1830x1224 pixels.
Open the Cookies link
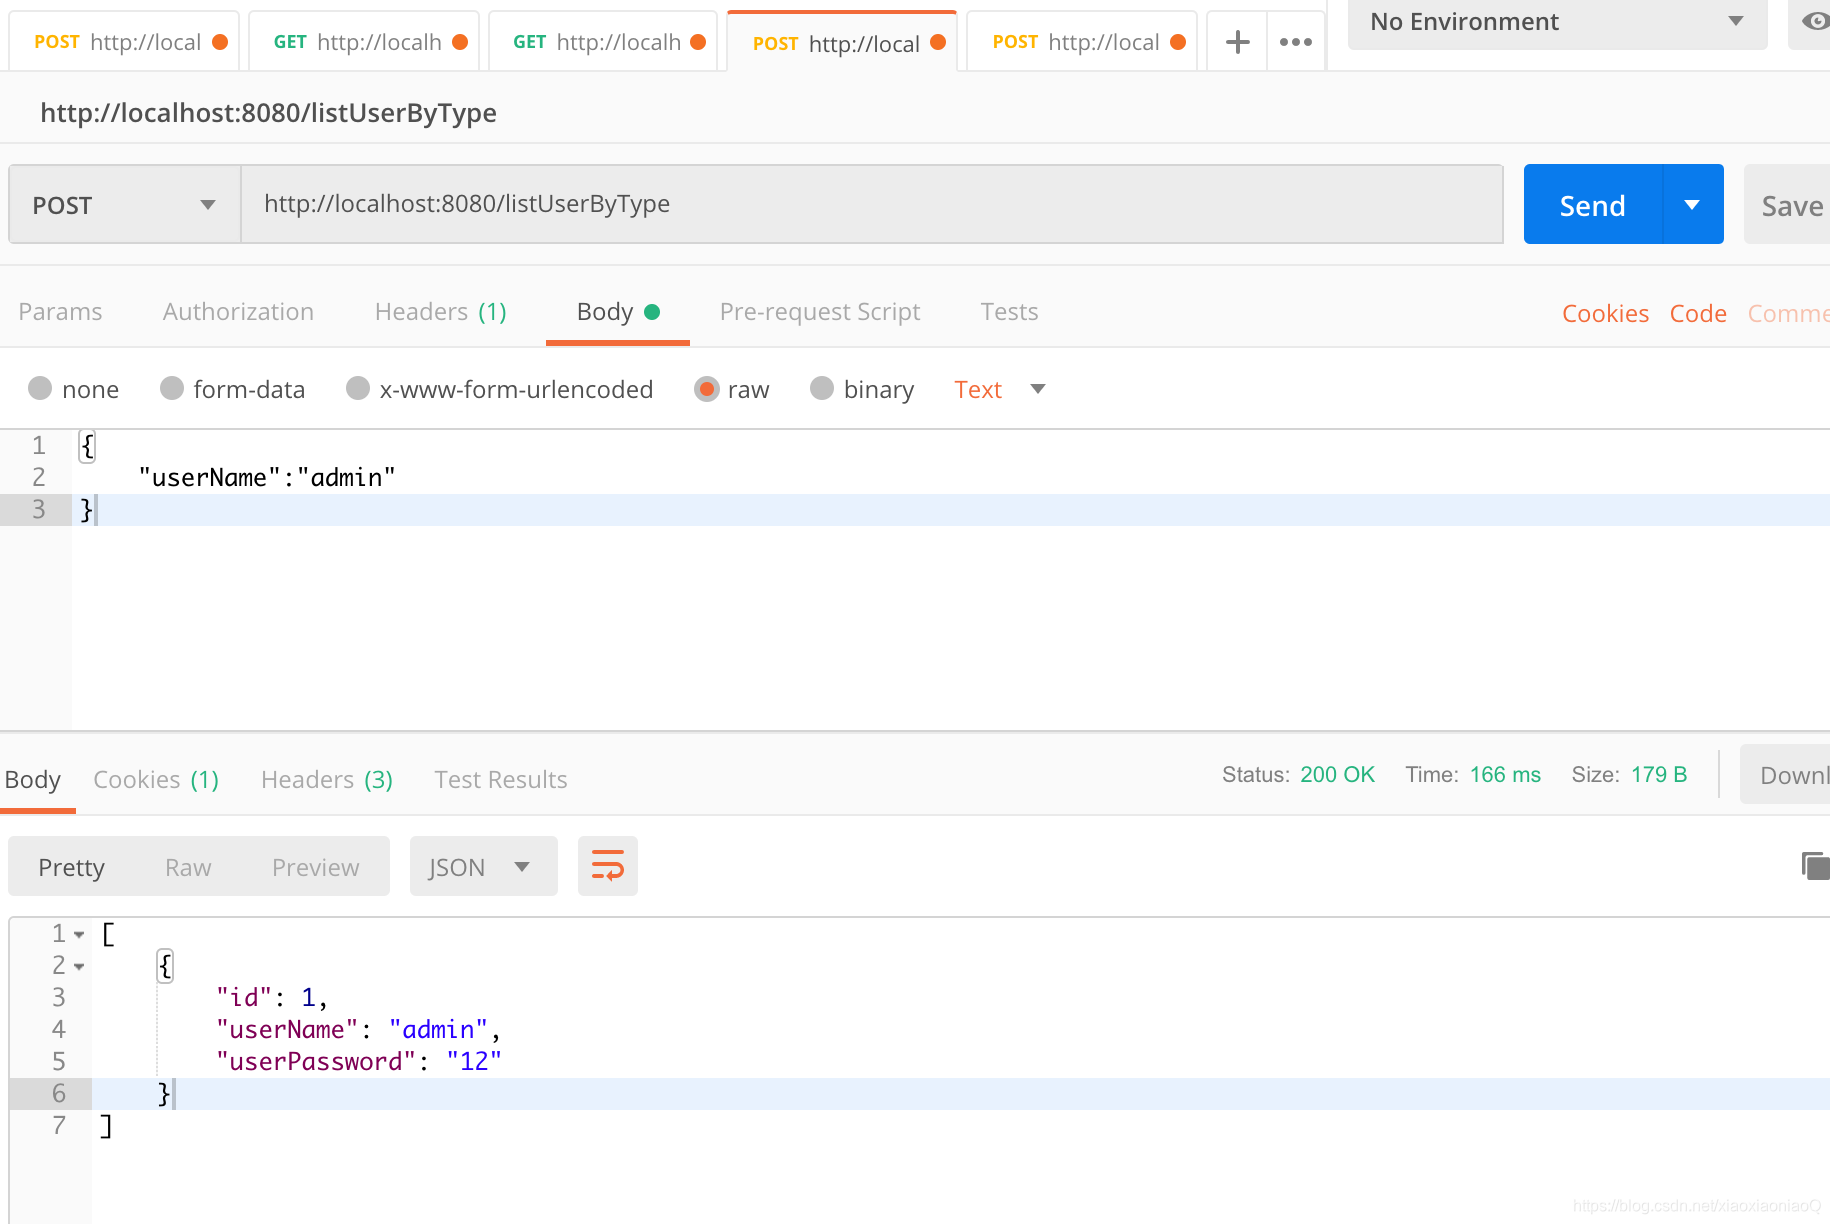click(x=1605, y=314)
